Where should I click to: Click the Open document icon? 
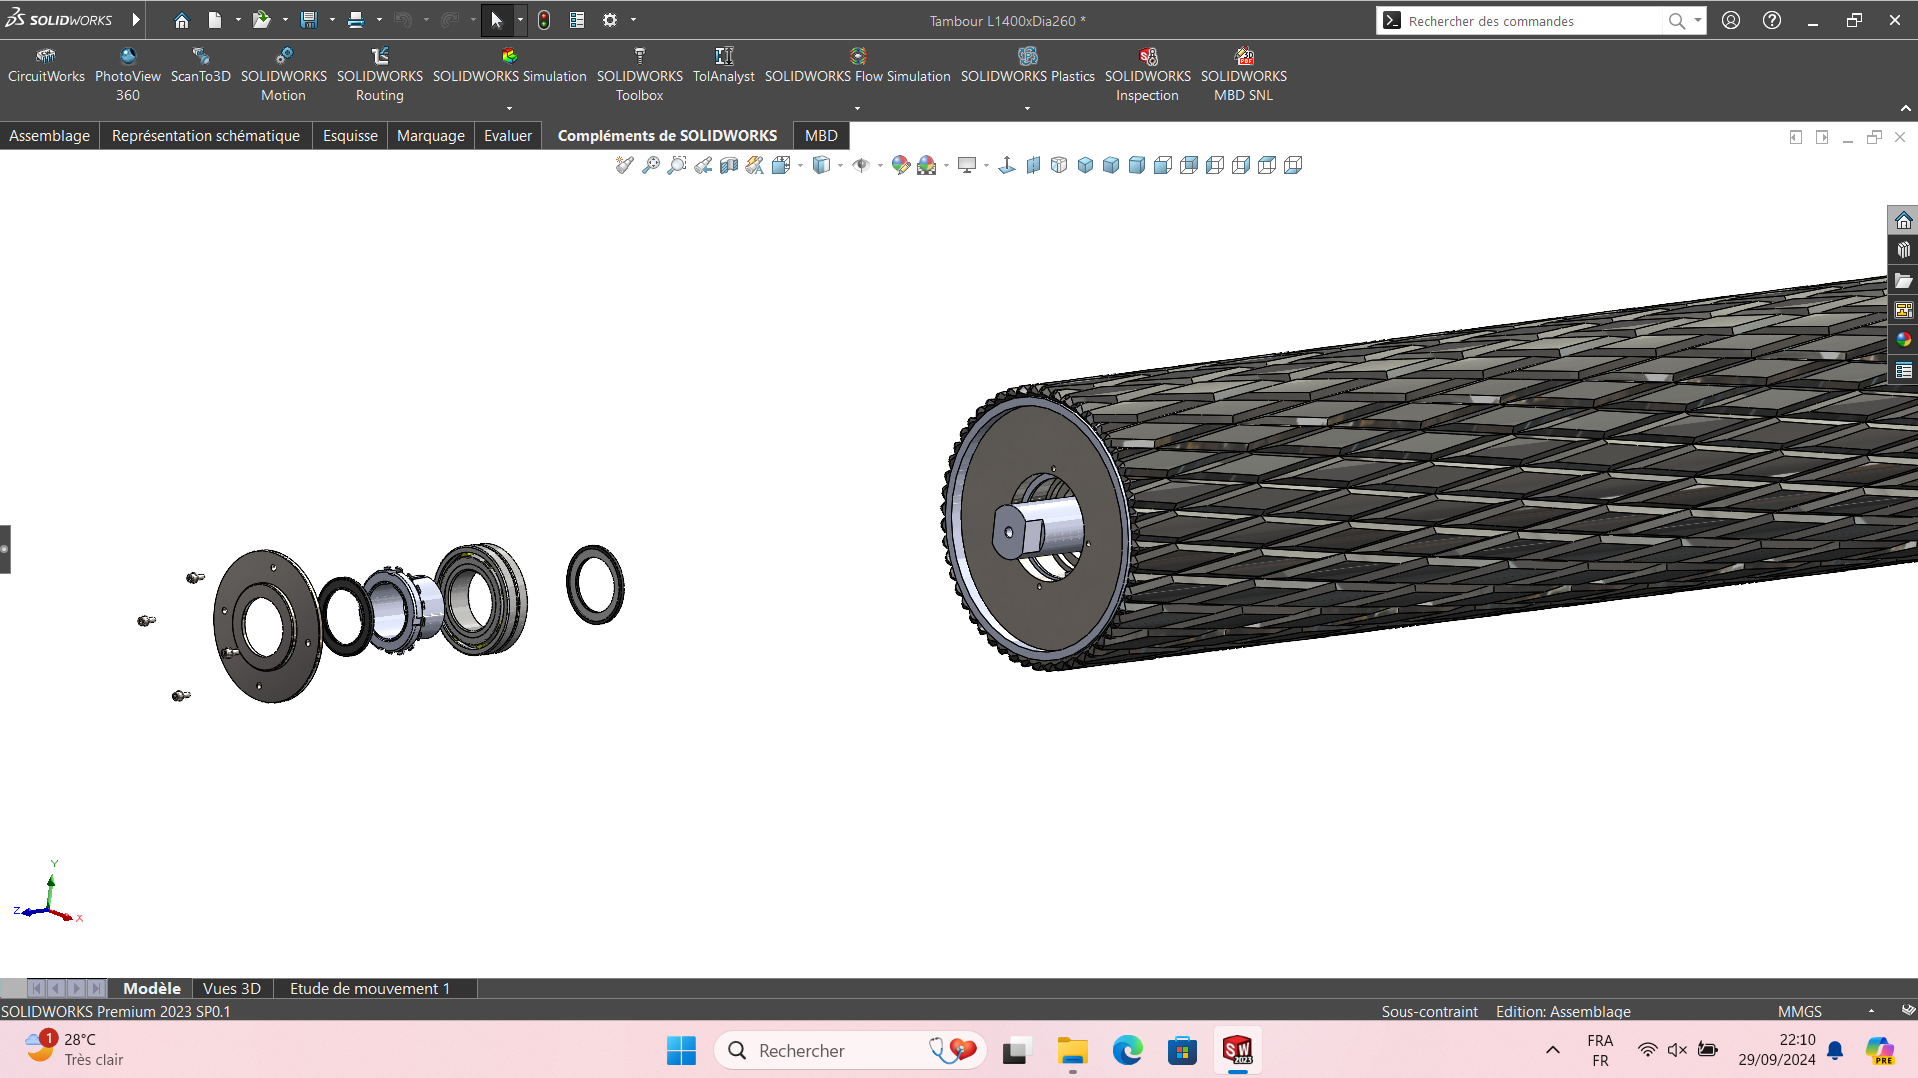262,20
